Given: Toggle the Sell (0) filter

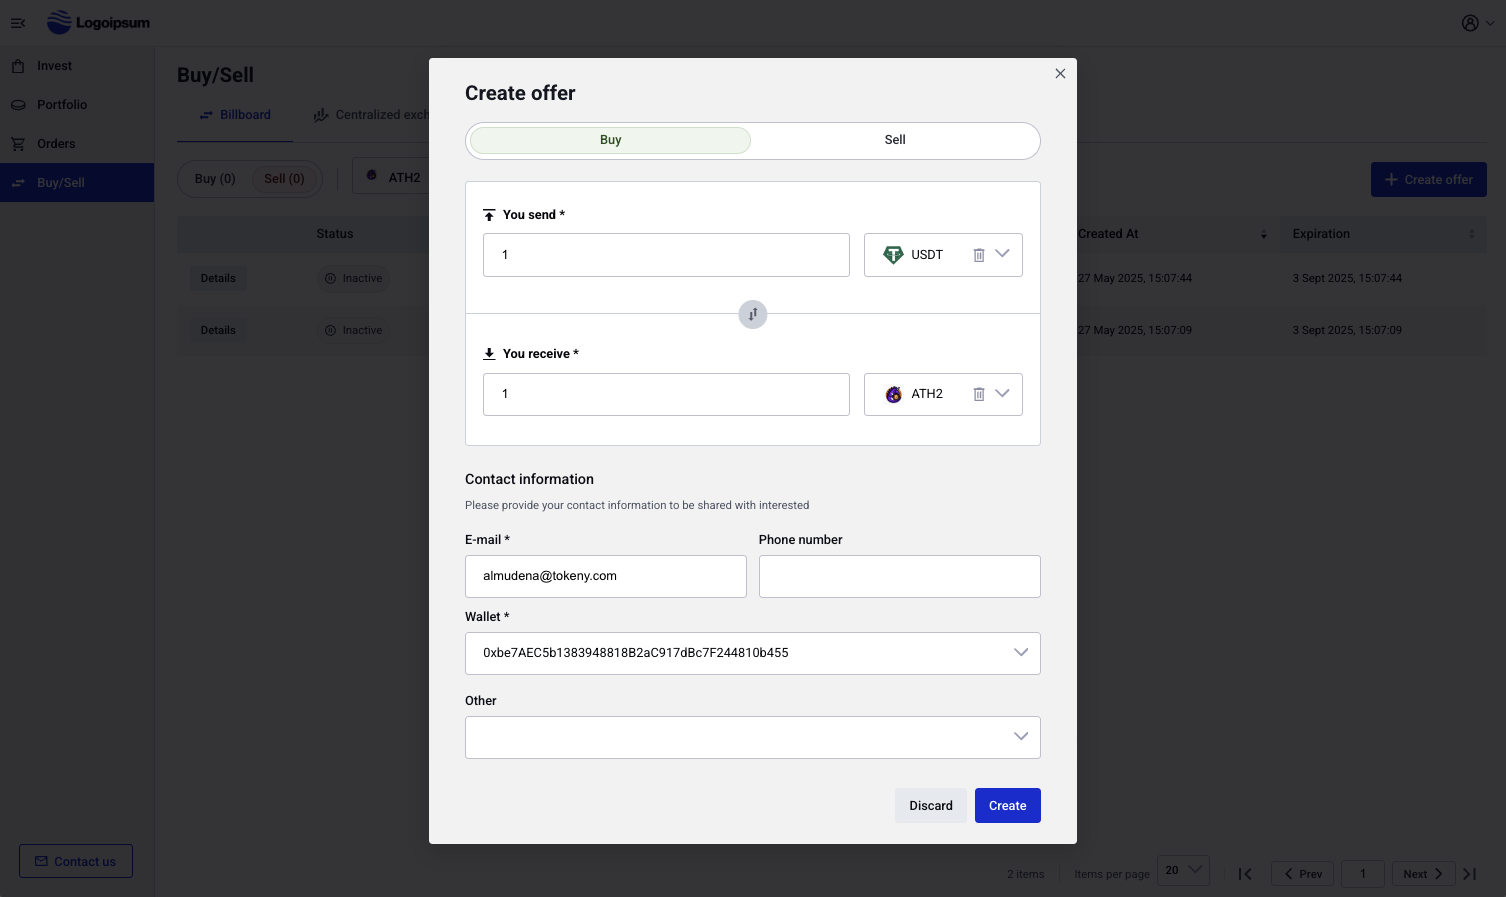Looking at the screenshot, I should point(284,178).
